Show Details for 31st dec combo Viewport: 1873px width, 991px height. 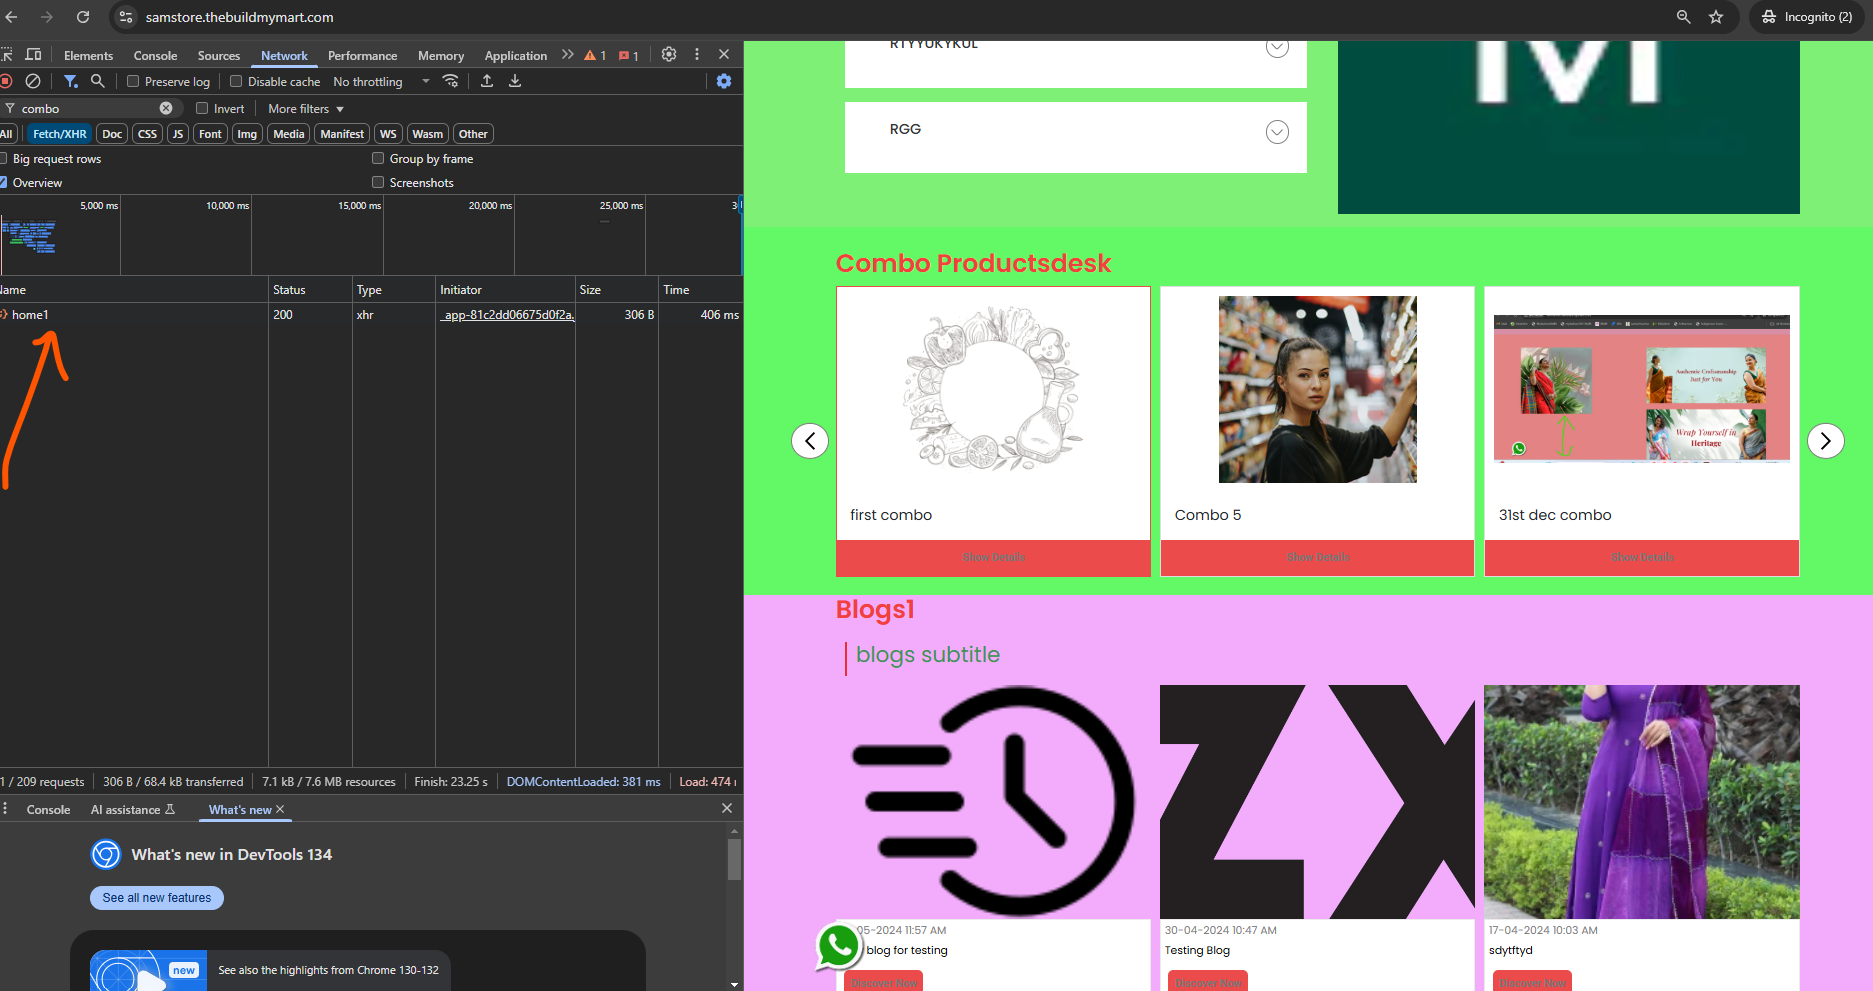click(x=1641, y=558)
